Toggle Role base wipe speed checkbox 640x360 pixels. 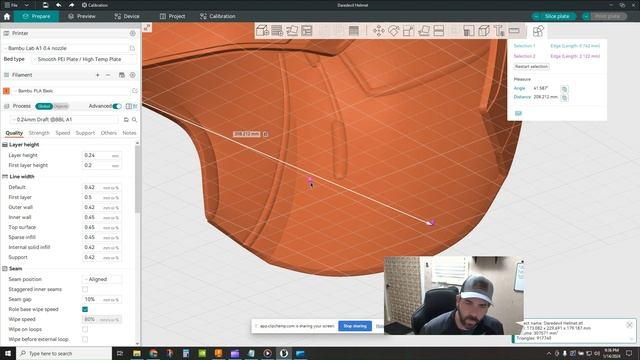(x=85, y=309)
